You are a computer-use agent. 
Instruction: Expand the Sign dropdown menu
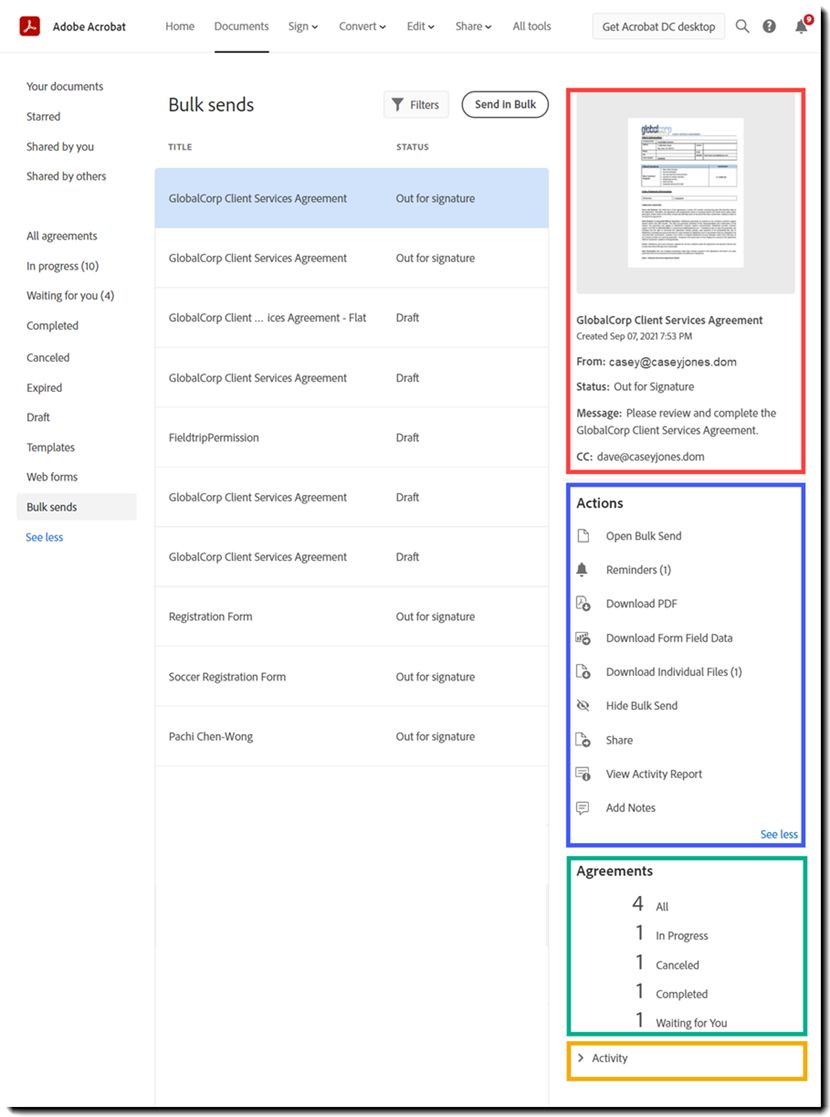tap(303, 26)
